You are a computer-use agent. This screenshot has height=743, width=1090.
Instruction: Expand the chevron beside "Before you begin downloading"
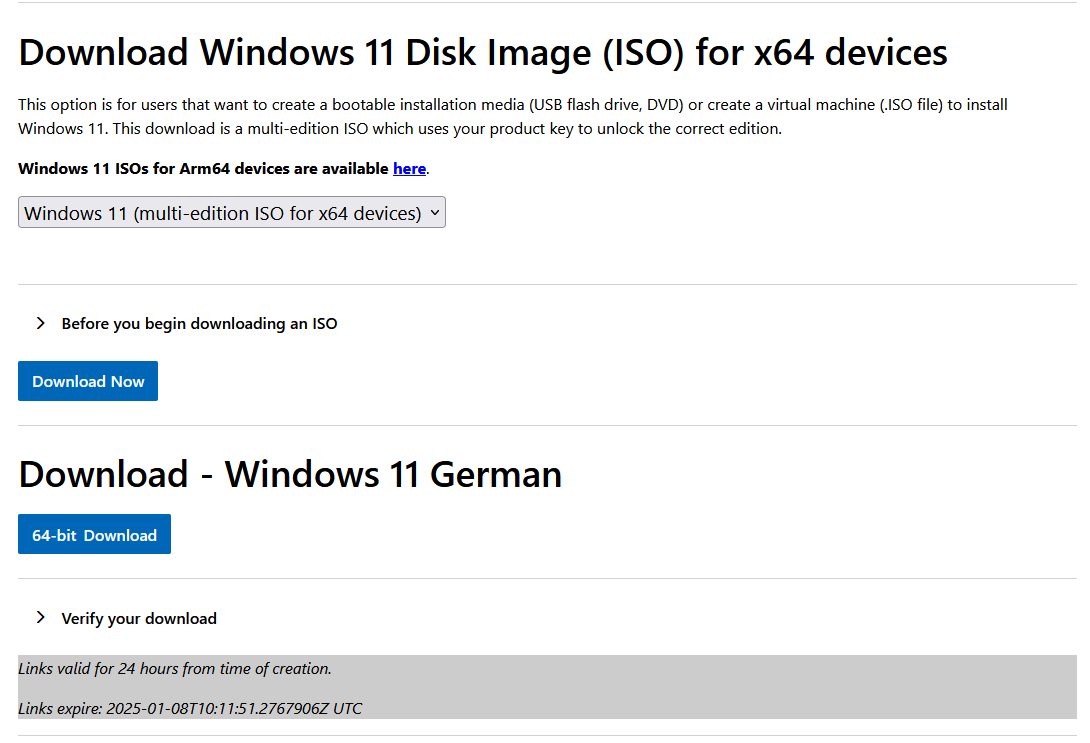point(41,323)
